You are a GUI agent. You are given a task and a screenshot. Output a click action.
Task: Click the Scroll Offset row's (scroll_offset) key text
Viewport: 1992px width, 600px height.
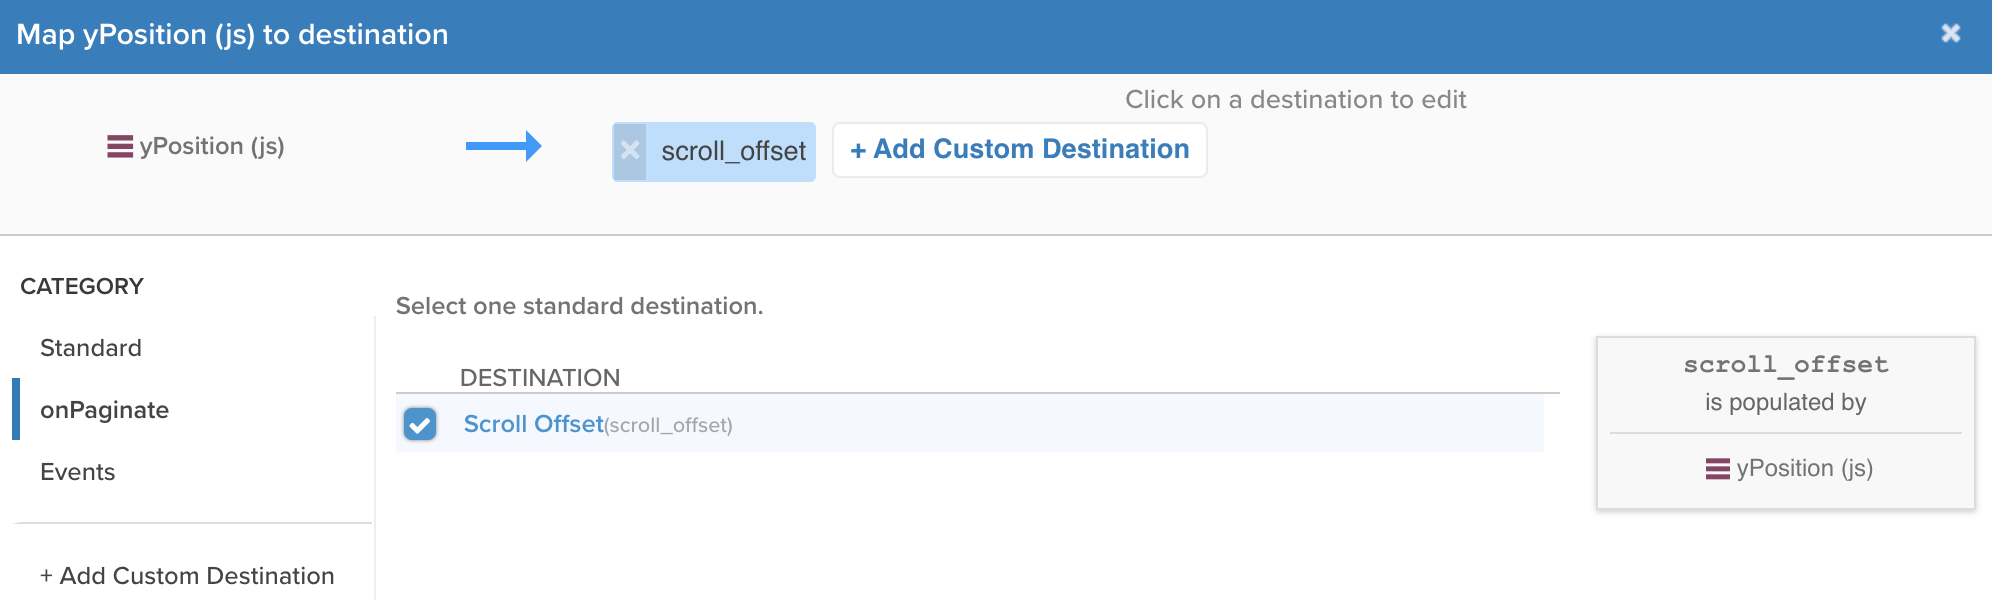click(x=668, y=426)
